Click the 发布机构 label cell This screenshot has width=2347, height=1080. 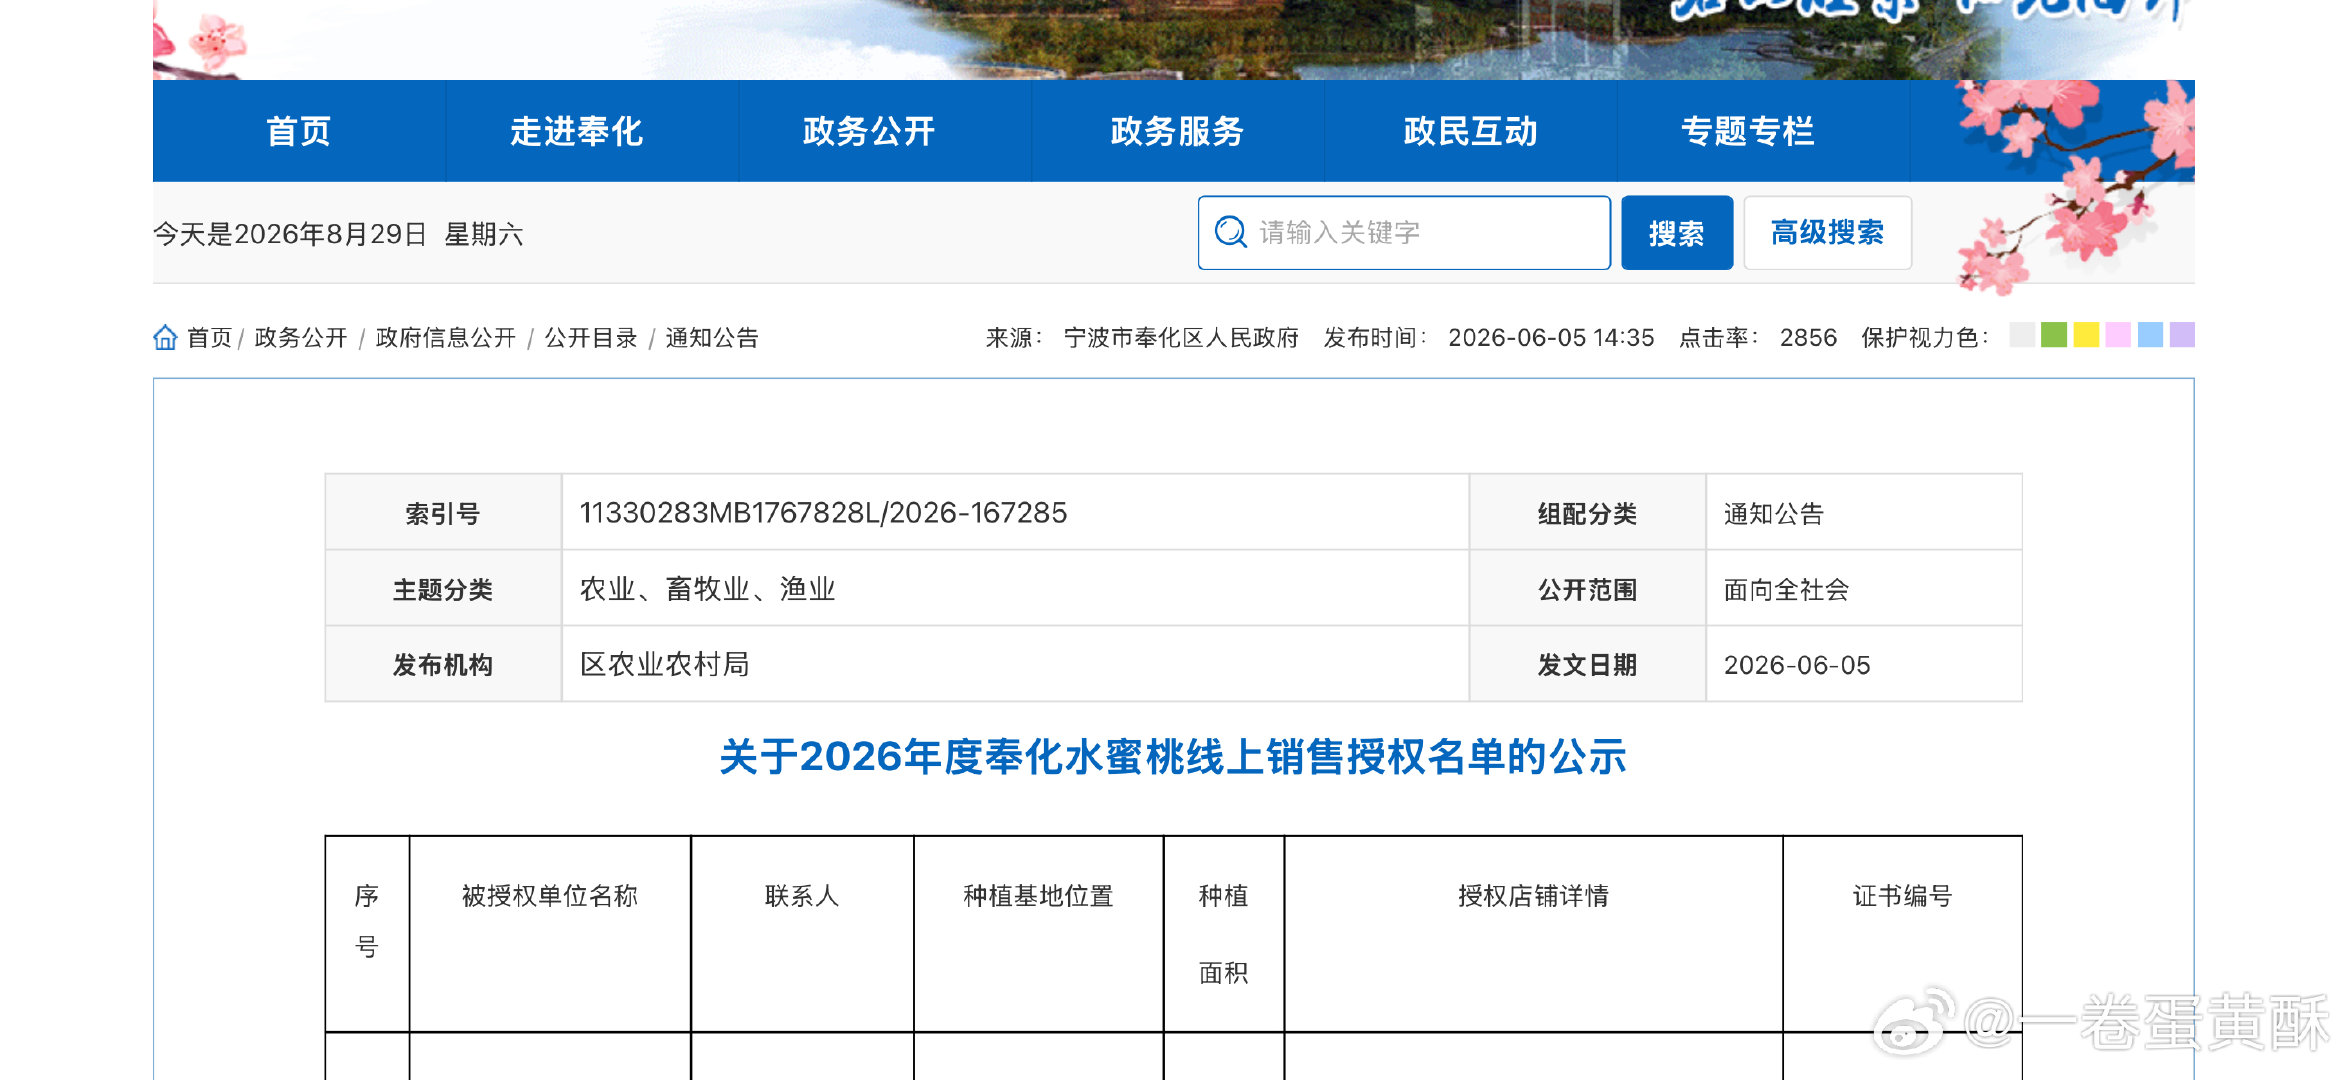tap(443, 664)
